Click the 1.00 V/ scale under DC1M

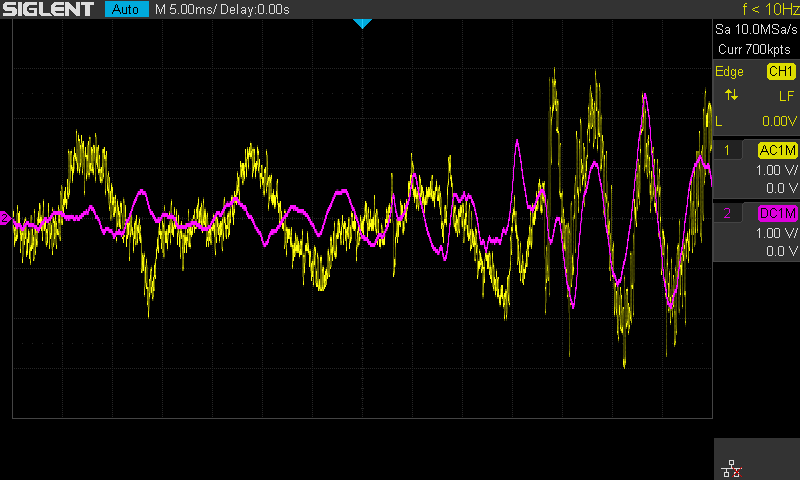tap(776, 233)
